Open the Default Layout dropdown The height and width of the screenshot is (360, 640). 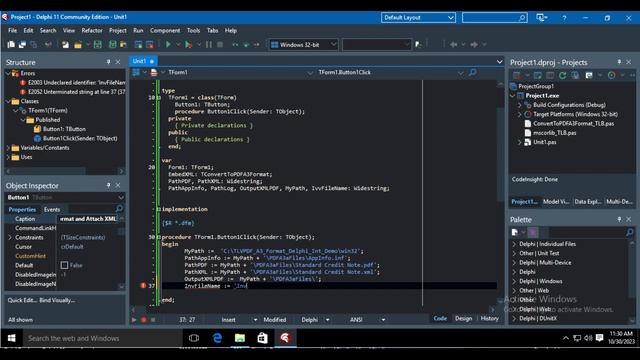pos(418,18)
